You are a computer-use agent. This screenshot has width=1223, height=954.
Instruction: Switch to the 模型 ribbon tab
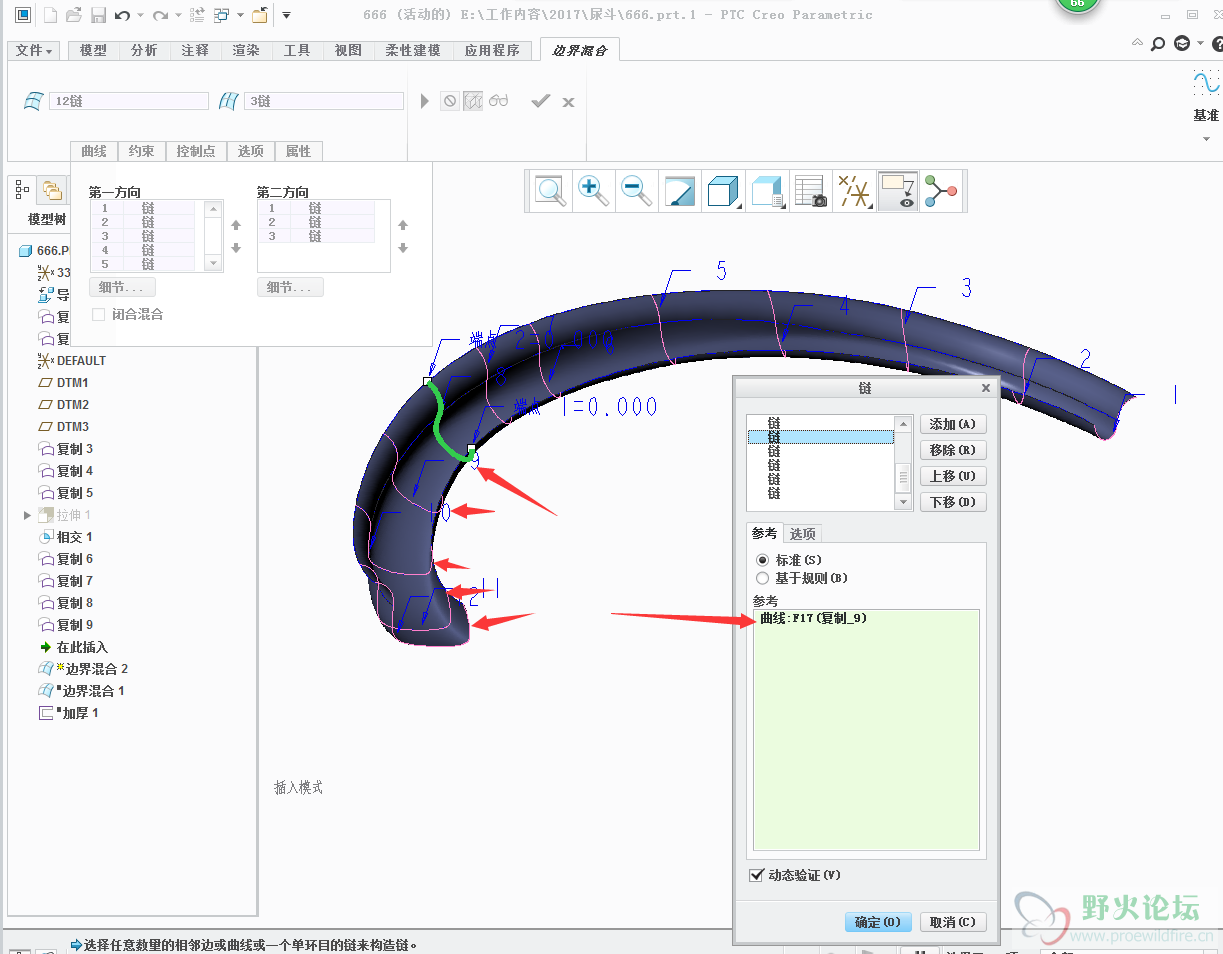(x=93, y=50)
